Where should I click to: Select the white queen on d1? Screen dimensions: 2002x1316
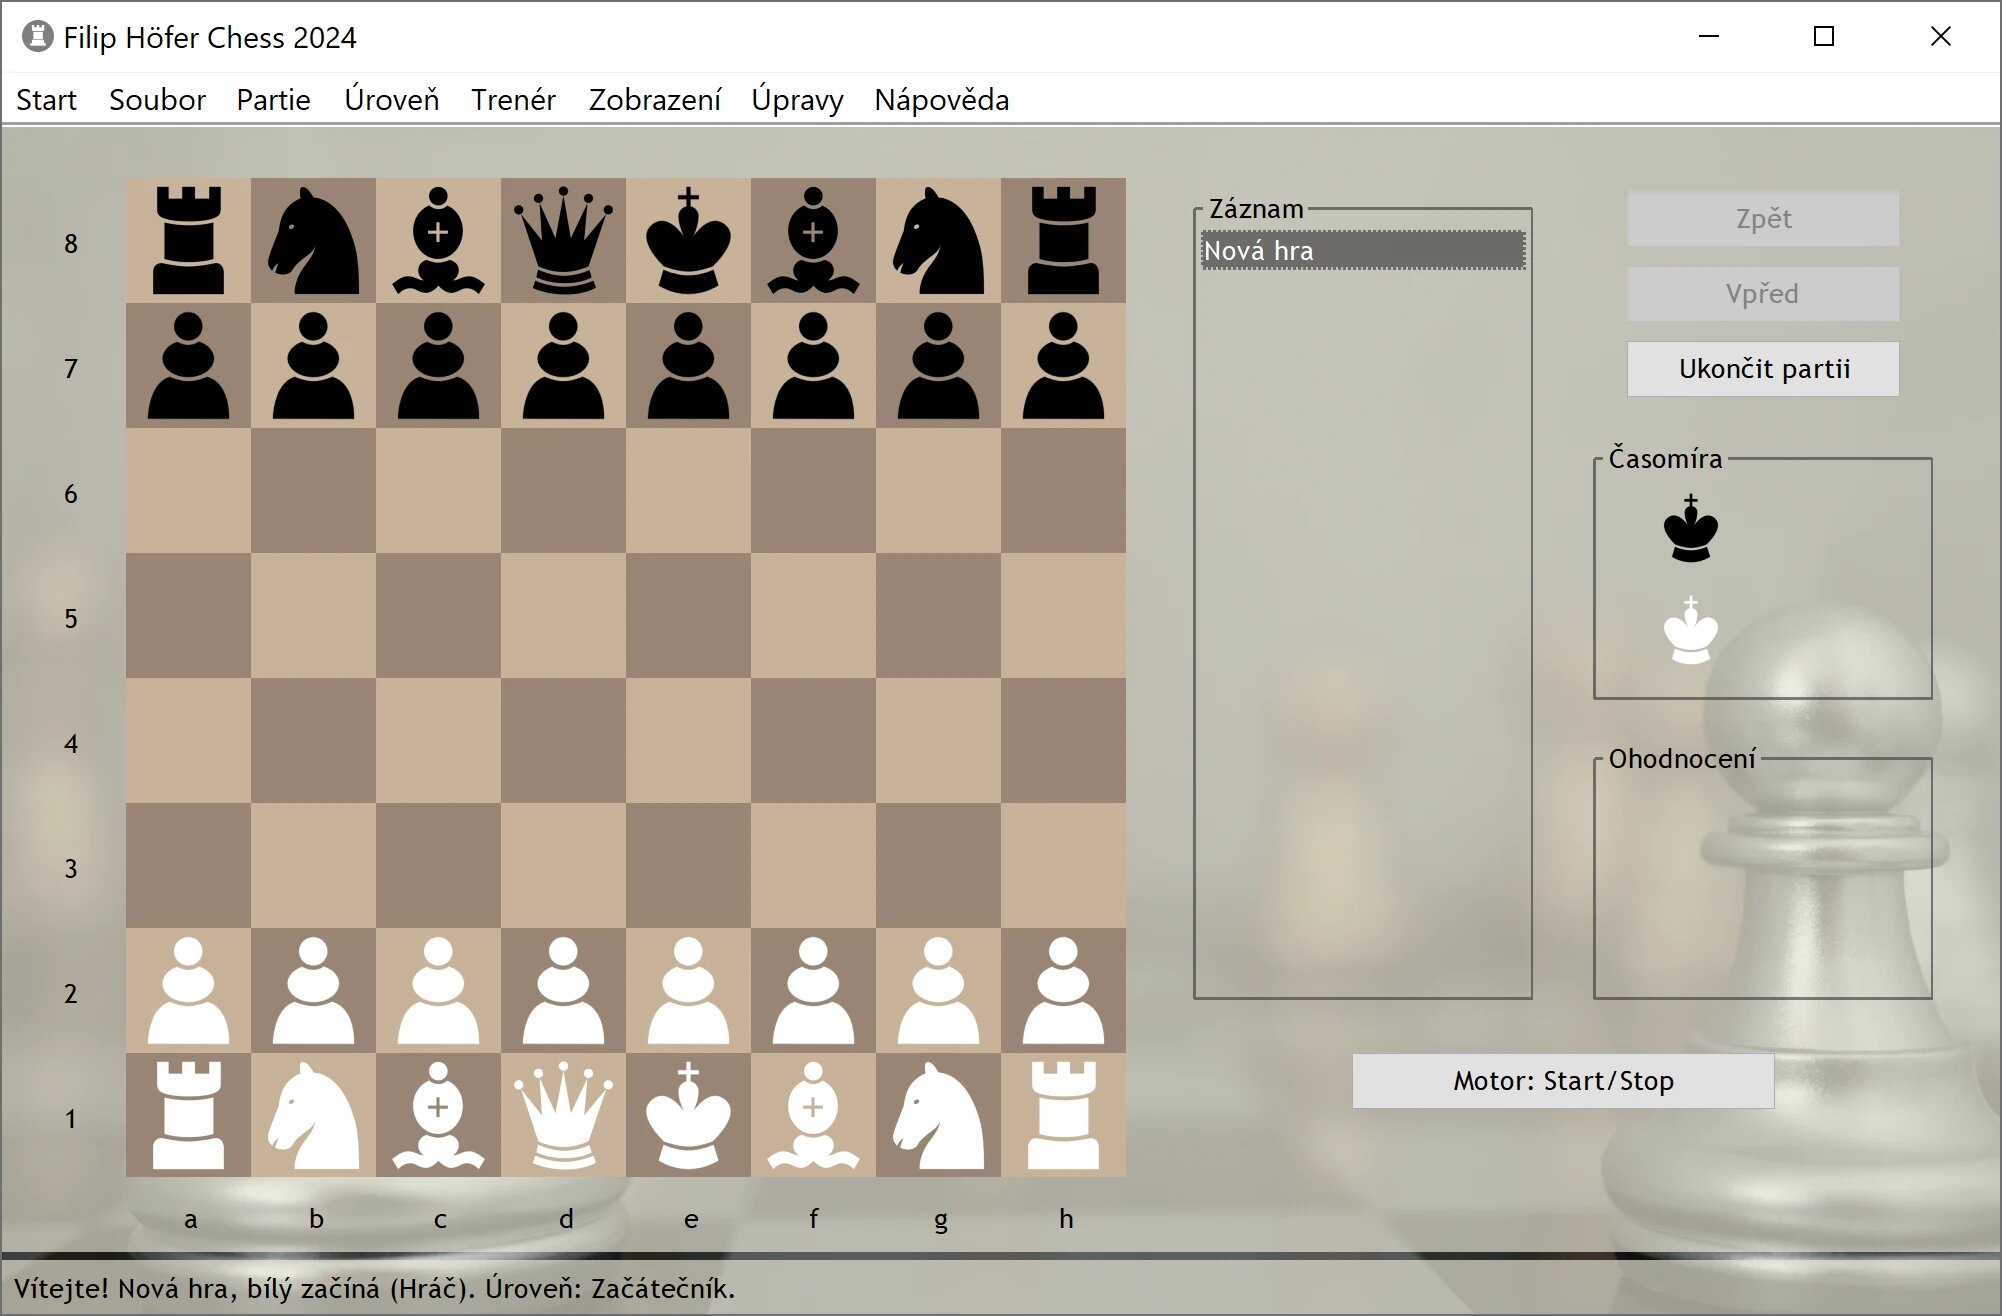click(563, 1115)
